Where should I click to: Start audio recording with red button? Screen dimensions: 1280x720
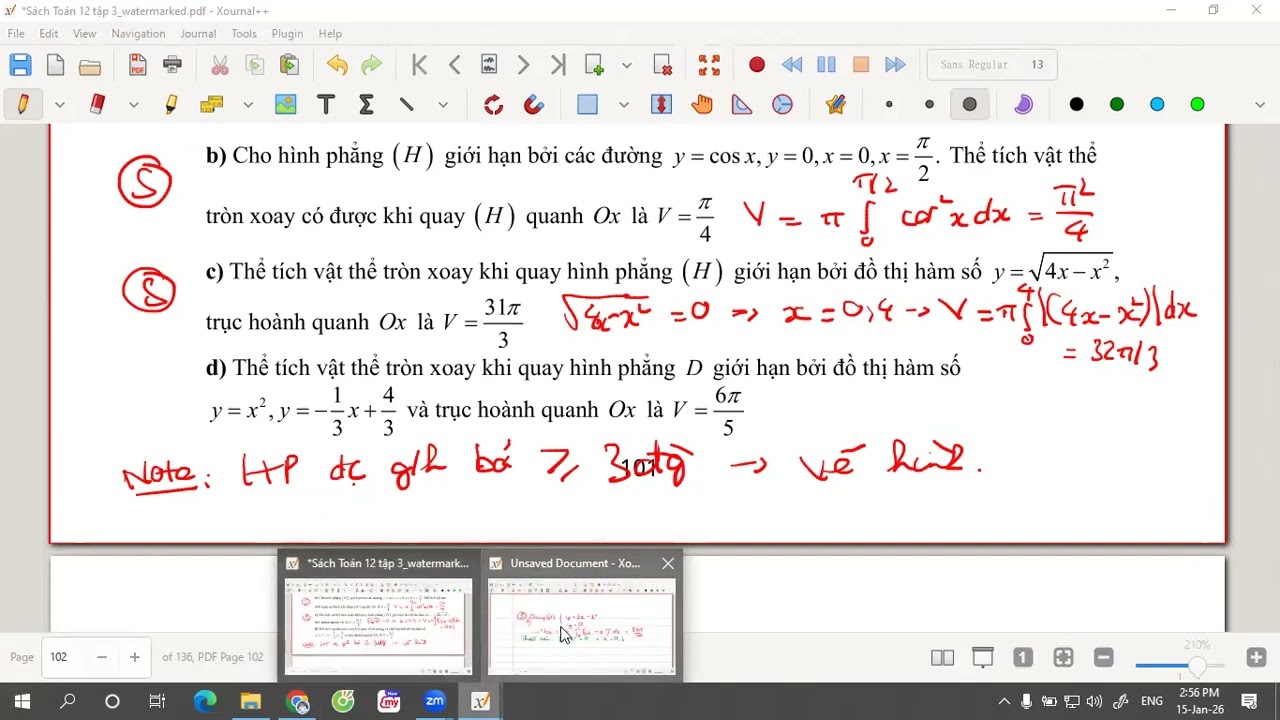[757, 65]
